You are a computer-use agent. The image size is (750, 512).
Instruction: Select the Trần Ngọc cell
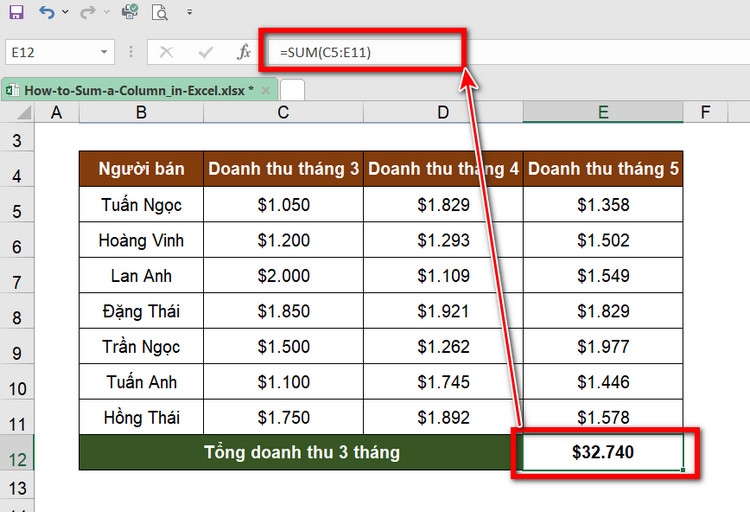[141, 346]
